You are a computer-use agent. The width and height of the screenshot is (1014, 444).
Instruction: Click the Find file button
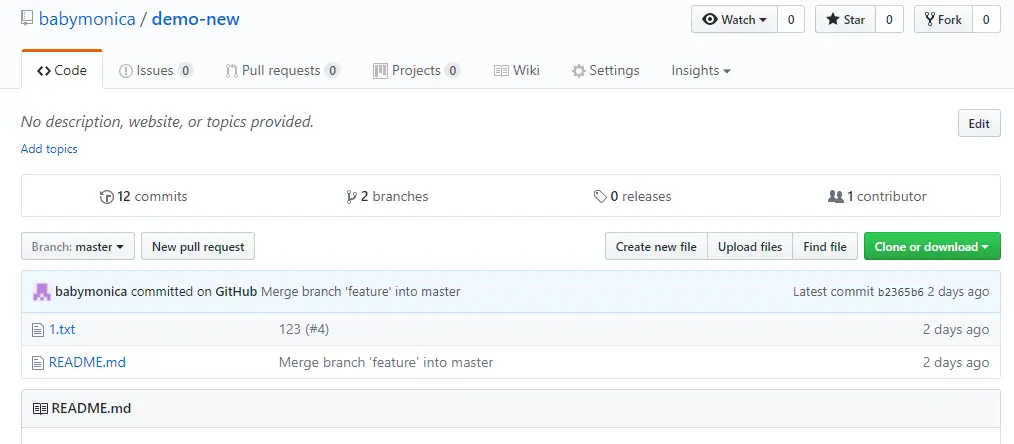825,246
